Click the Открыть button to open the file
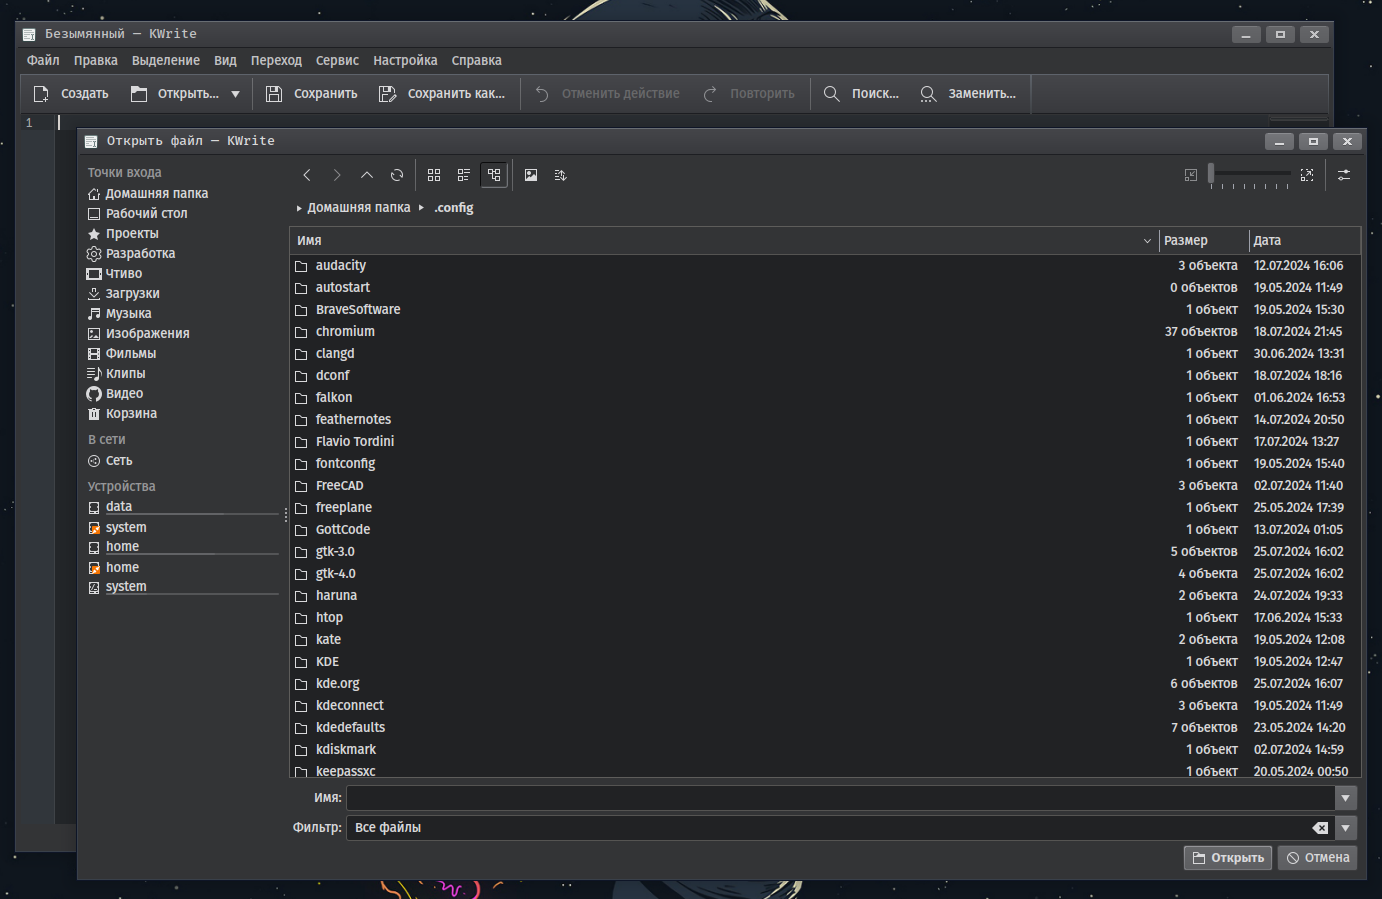This screenshot has height=899, width=1382. [1227, 857]
